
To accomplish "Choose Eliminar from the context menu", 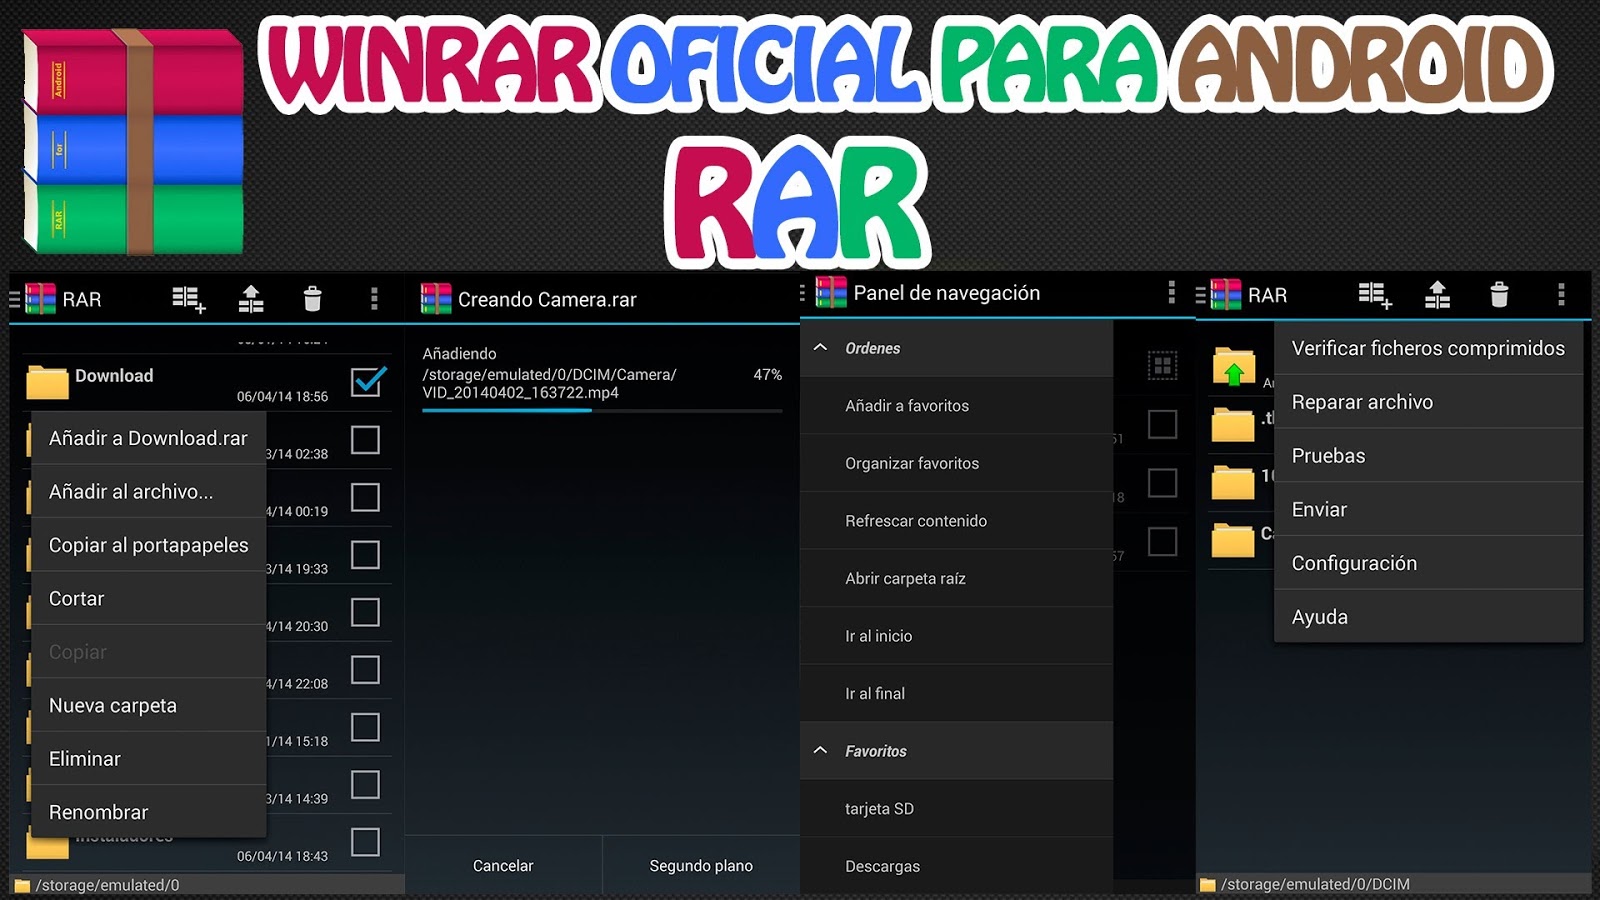I will [149, 759].
